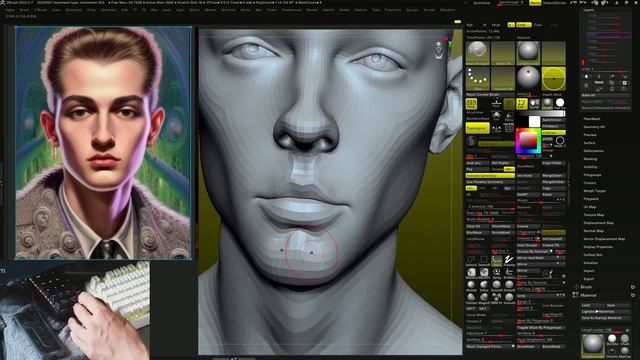Pick the SelectLasso brush icon
Screen dimensions: 640x360
pyautogui.click(x=471, y=260)
